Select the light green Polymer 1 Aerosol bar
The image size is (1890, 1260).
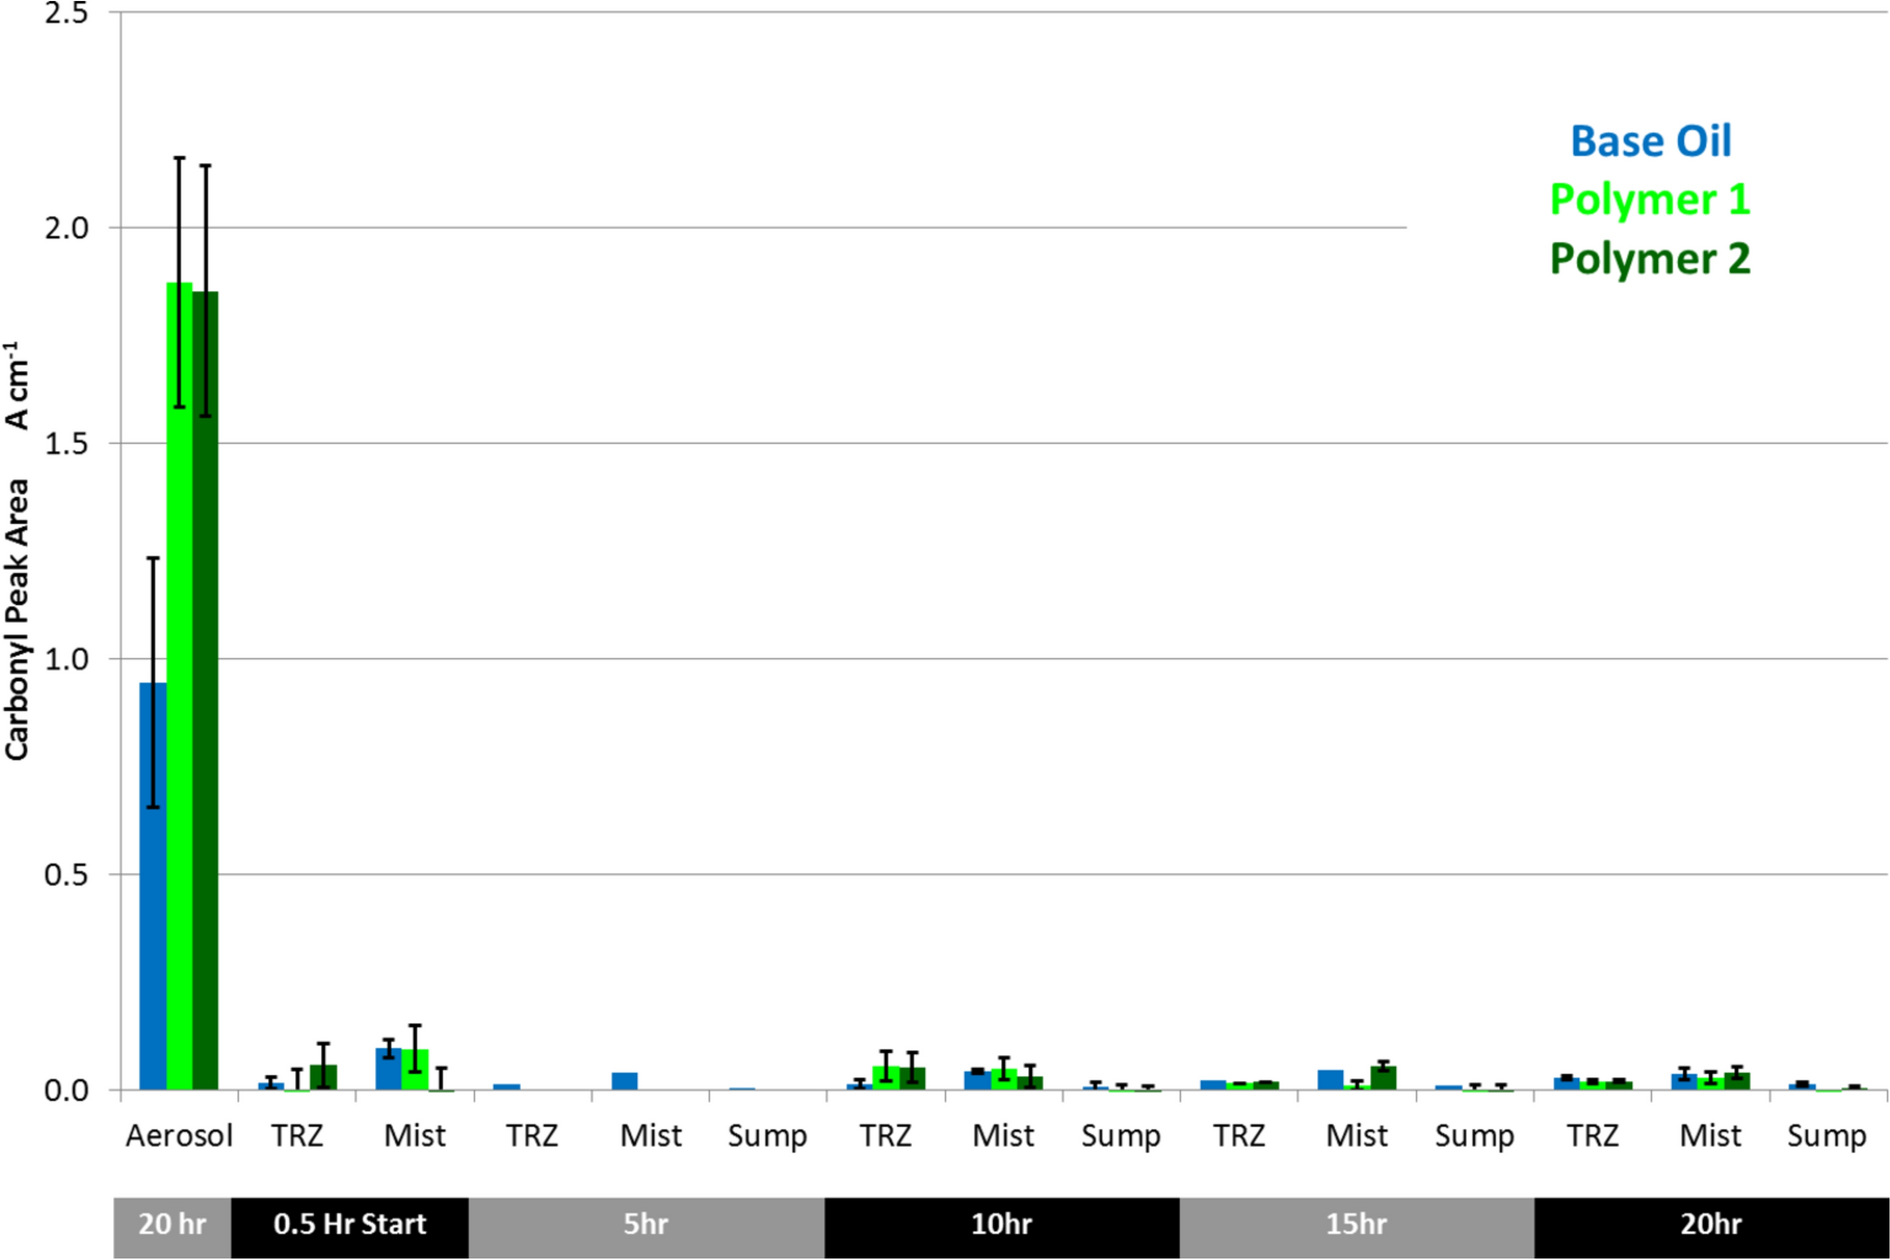point(179,686)
